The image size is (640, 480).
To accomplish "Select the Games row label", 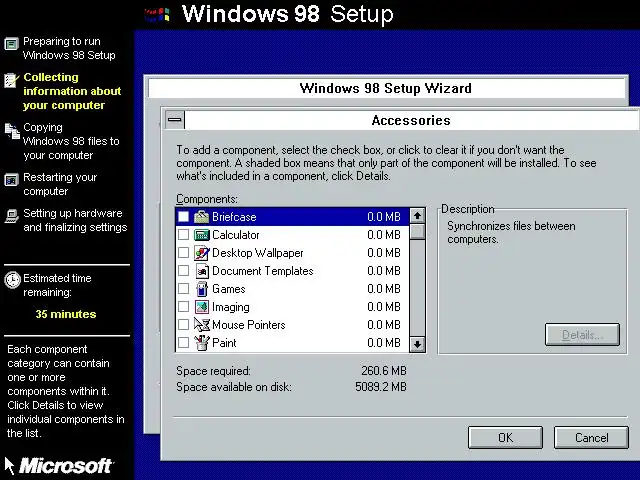I will [x=229, y=289].
